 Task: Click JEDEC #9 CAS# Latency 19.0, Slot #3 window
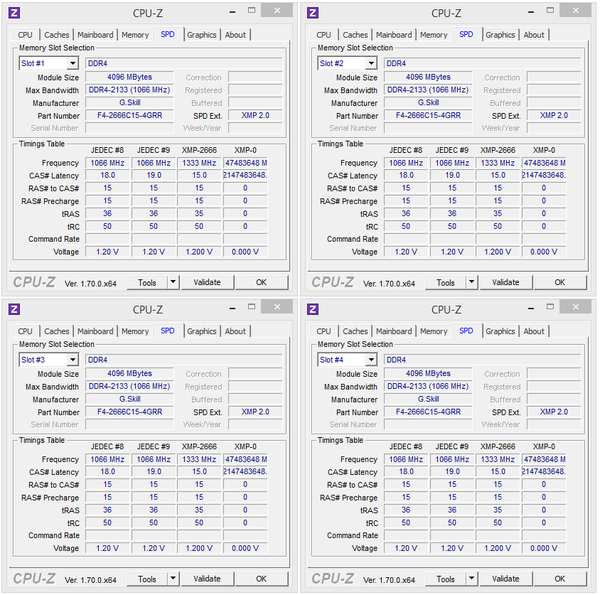153,472
